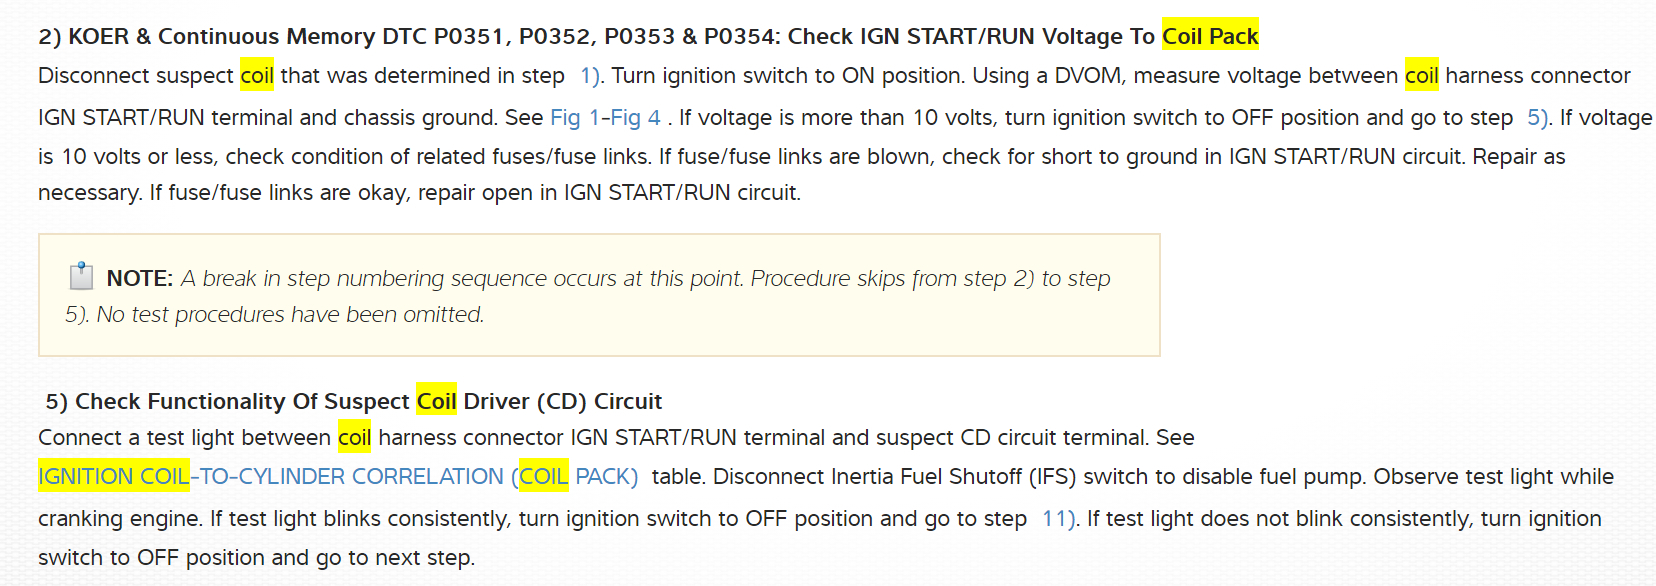Screen dimensions: 1656x586
Task: Click highlighted "Coil Pack" in step 2 heading
Action: coord(1210,37)
